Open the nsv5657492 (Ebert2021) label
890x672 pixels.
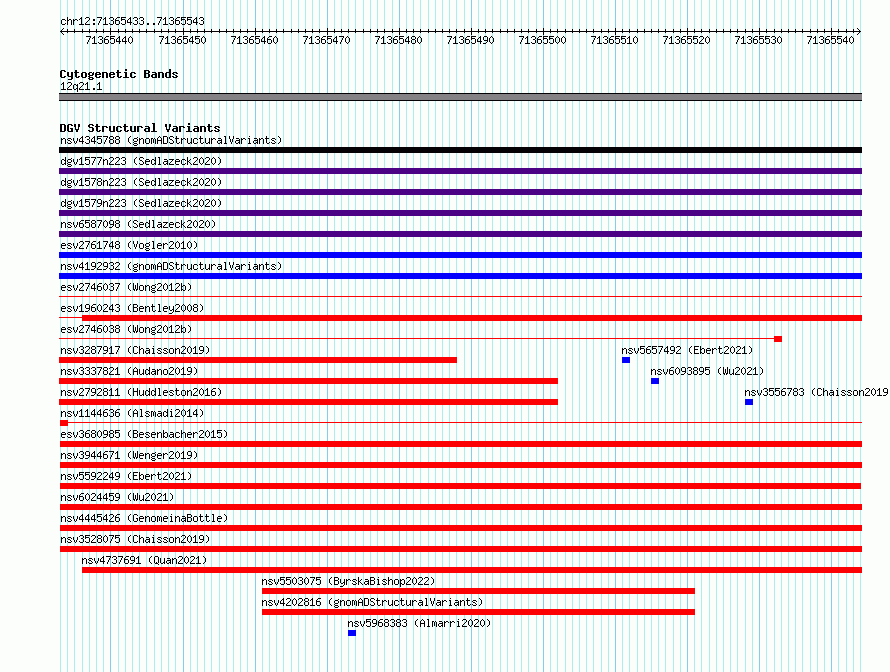point(687,350)
